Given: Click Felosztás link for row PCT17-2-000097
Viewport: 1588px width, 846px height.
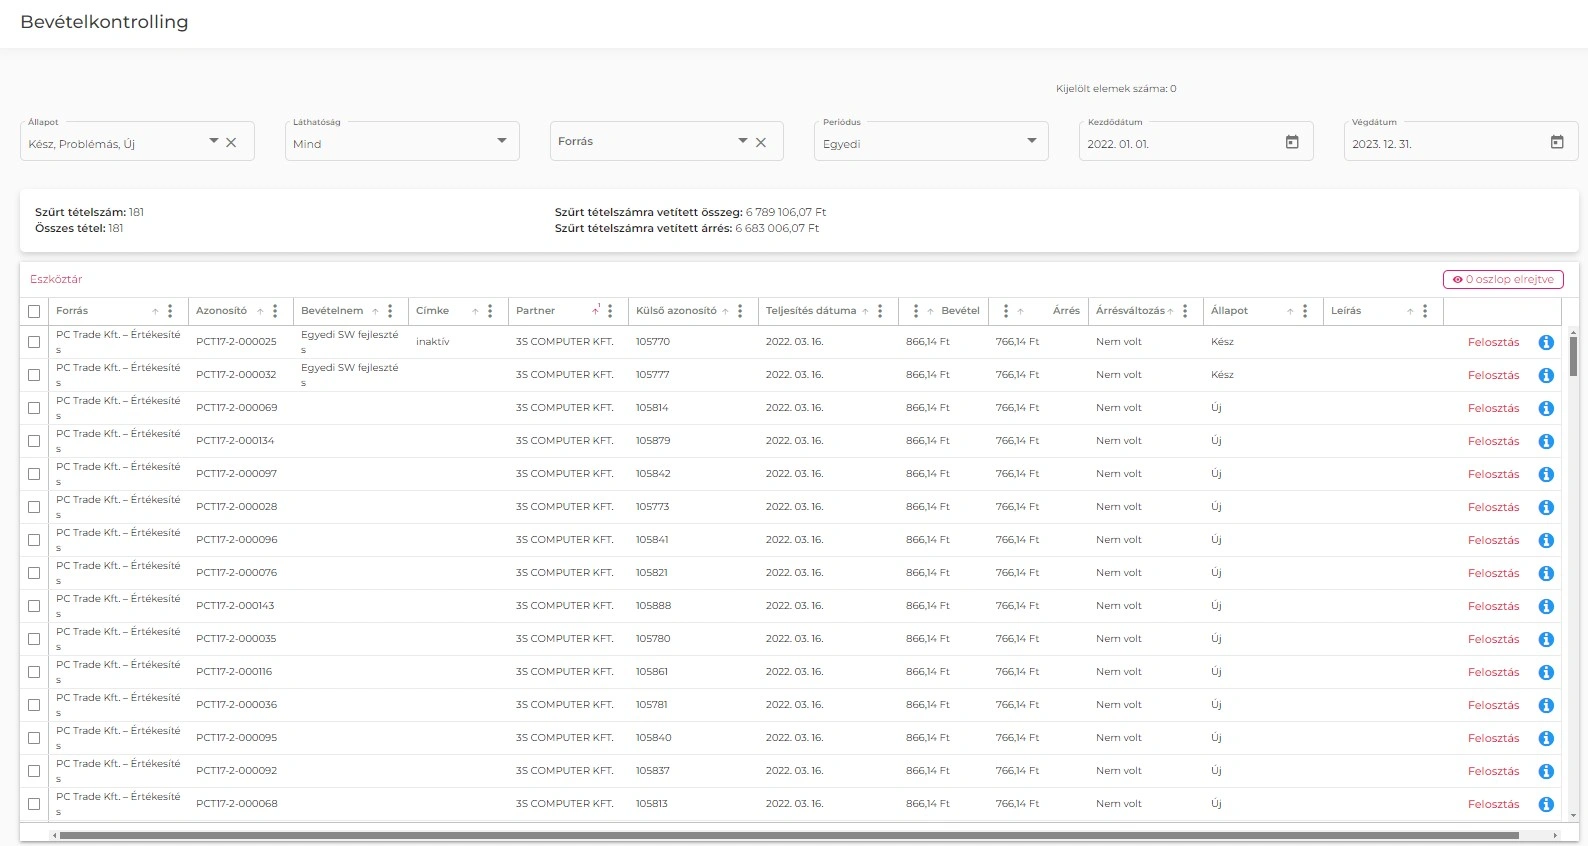Looking at the screenshot, I should (1493, 474).
